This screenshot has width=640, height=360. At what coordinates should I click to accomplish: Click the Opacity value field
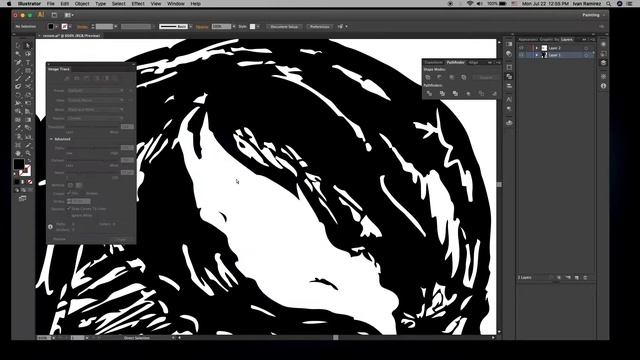coord(221,27)
